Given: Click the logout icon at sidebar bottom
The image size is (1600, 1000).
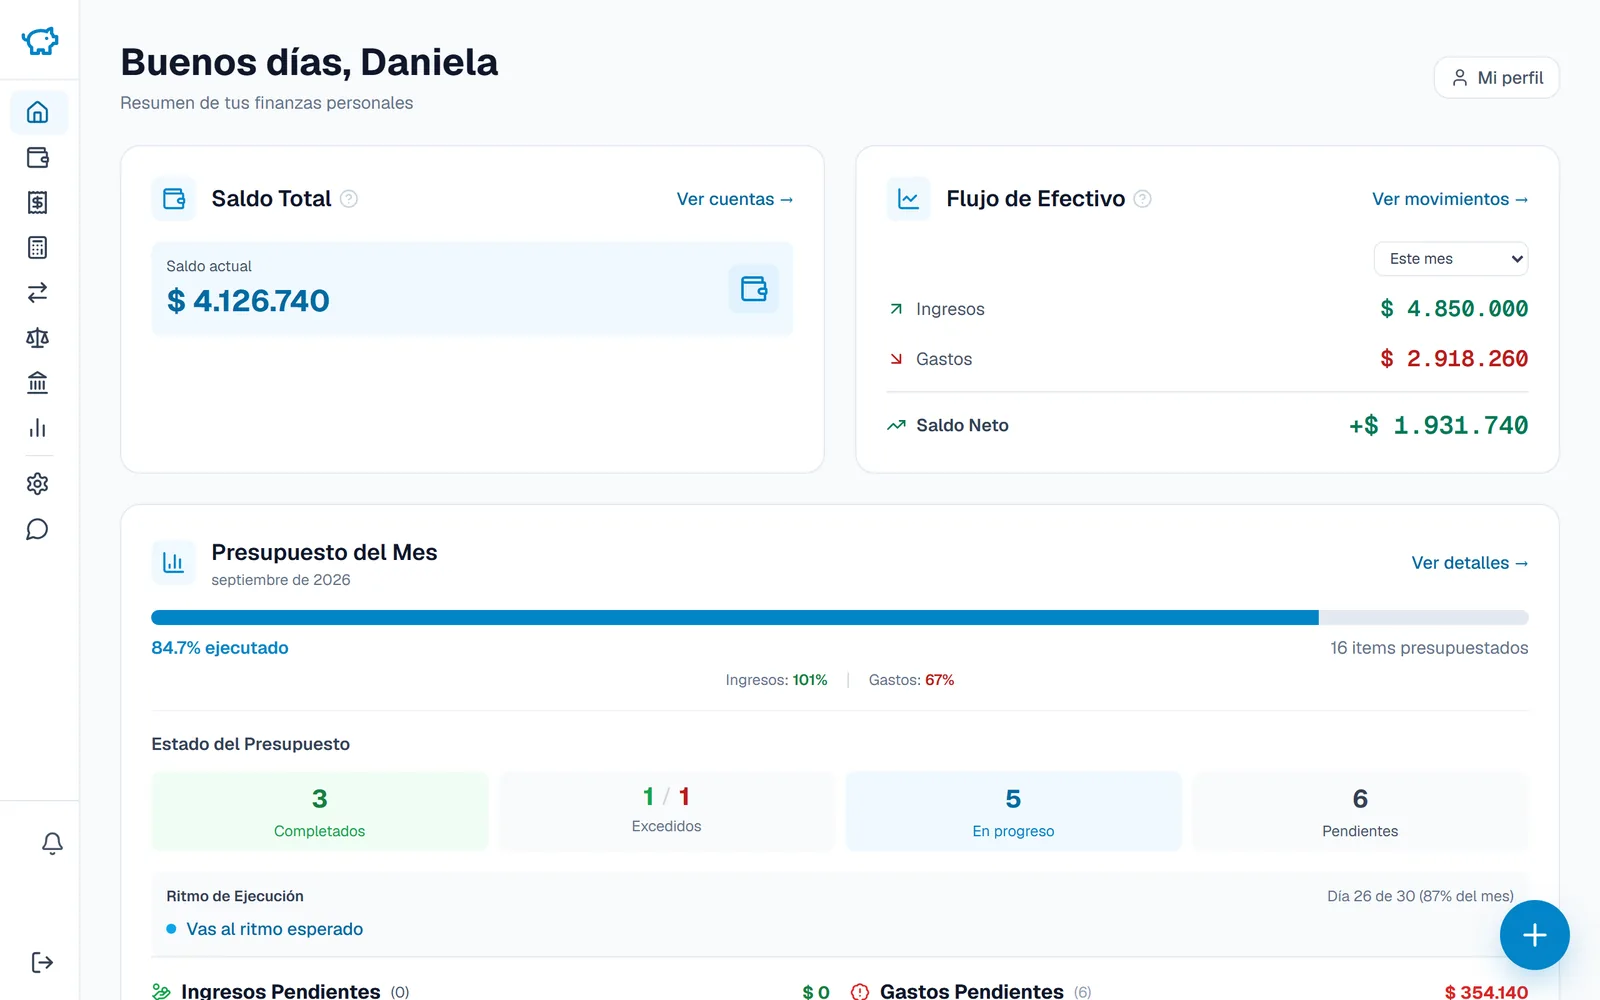Looking at the screenshot, I should 42,962.
